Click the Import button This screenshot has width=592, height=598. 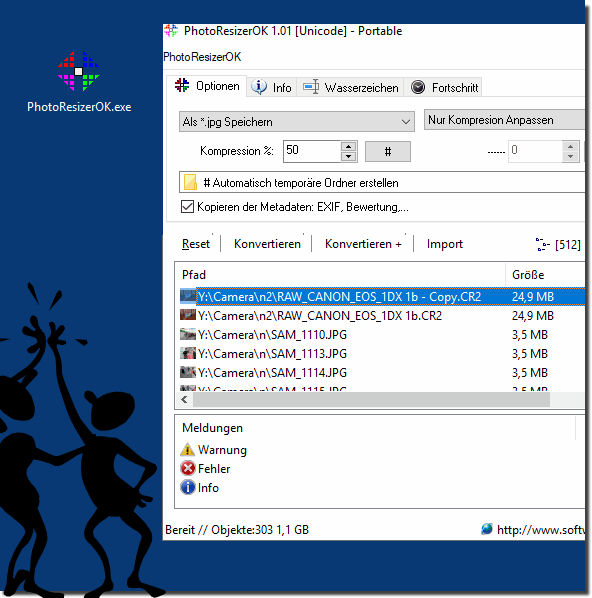pyautogui.click(x=445, y=244)
